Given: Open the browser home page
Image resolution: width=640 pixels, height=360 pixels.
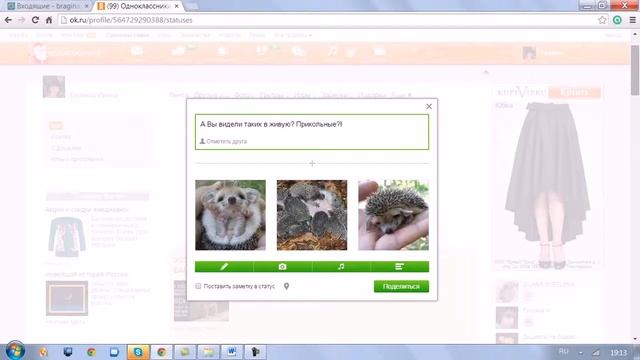Looking at the screenshot, I should pos(49,20).
